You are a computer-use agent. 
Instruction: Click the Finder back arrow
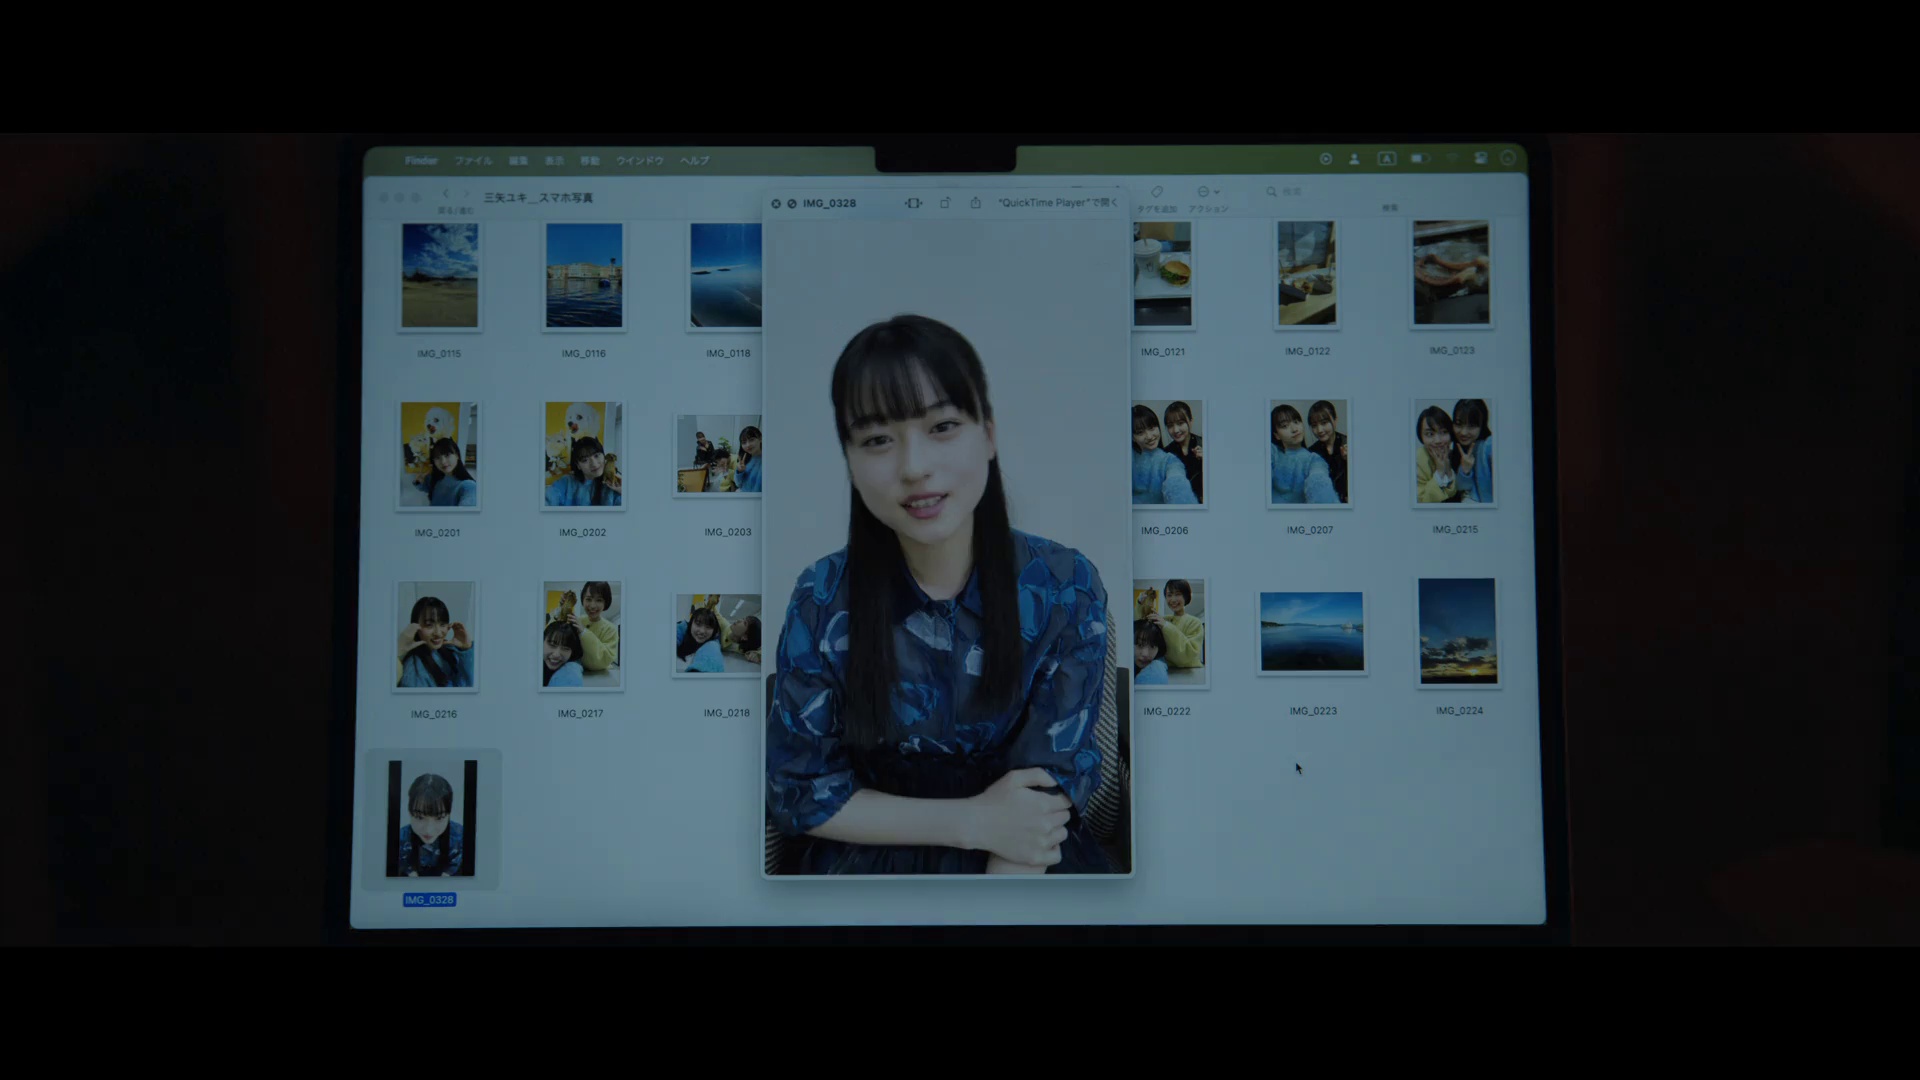[x=446, y=194]
